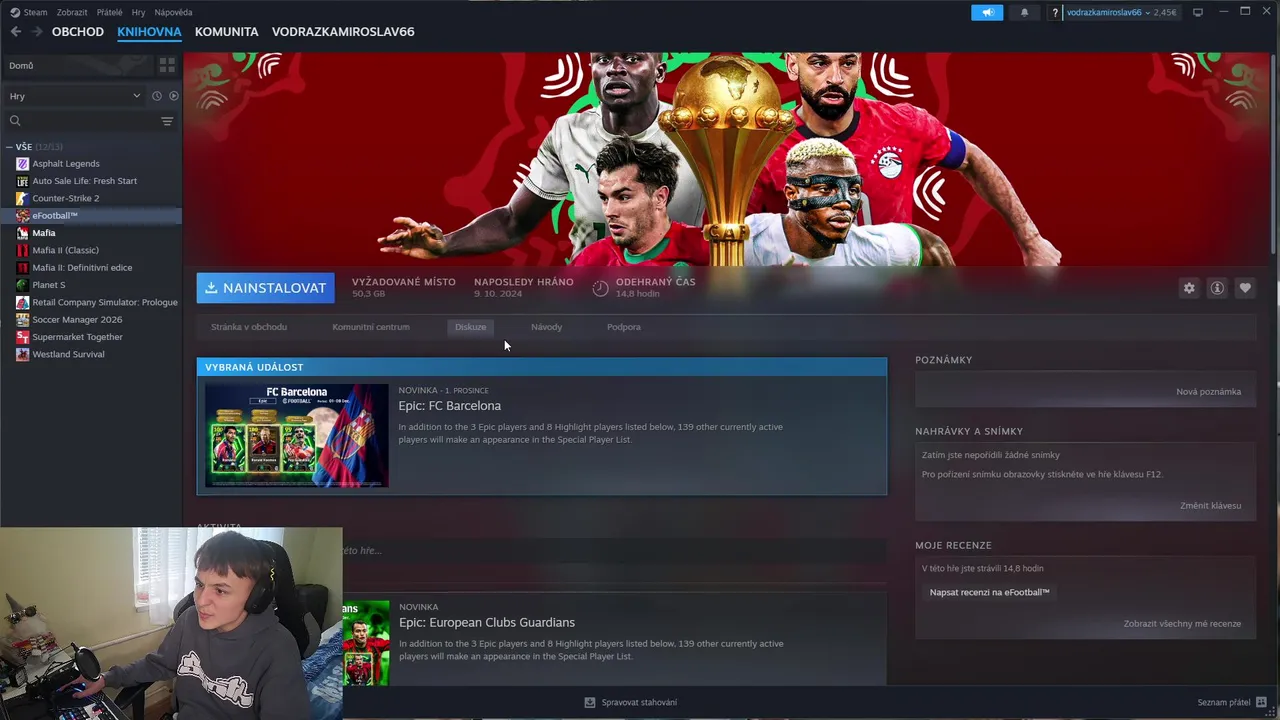Screen dimensions: 1280x720
Task: Click the Epic: FC Barcelona title
Action: point(450,406)
